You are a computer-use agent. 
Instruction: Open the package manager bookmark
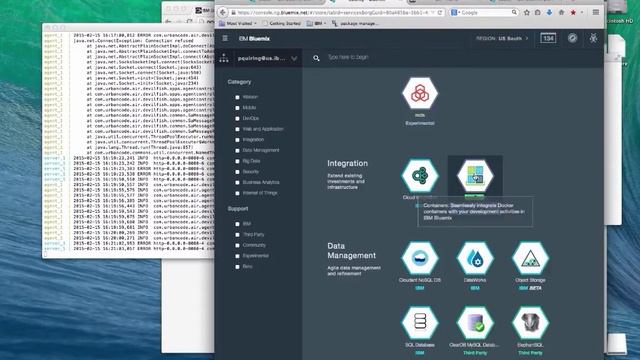coord(356,24)
